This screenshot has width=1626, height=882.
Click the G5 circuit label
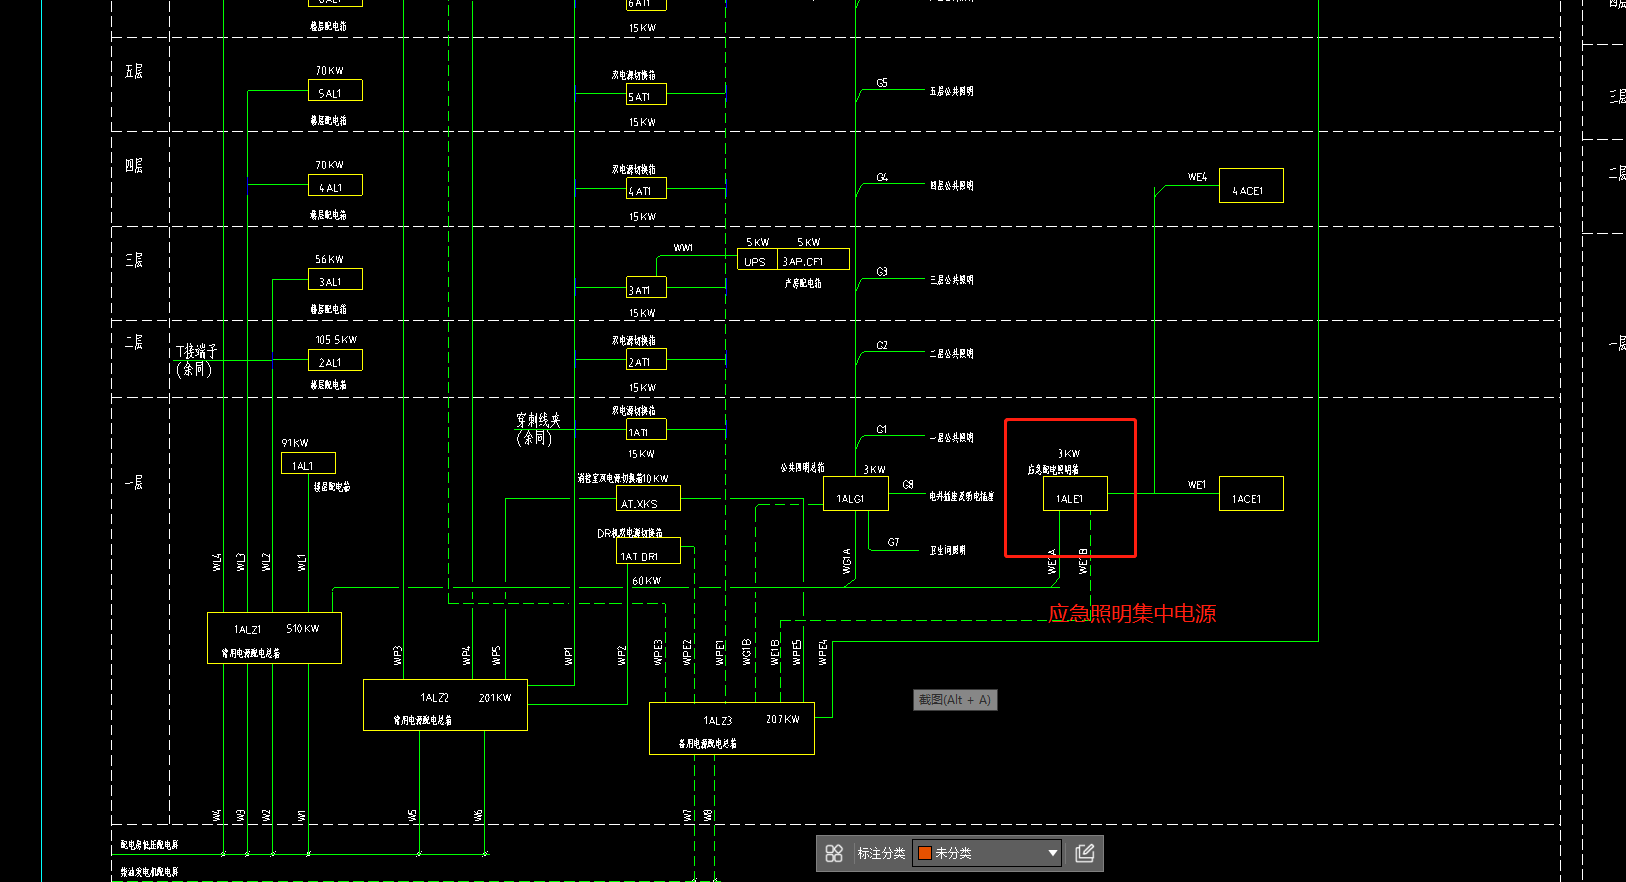[882, 83]
